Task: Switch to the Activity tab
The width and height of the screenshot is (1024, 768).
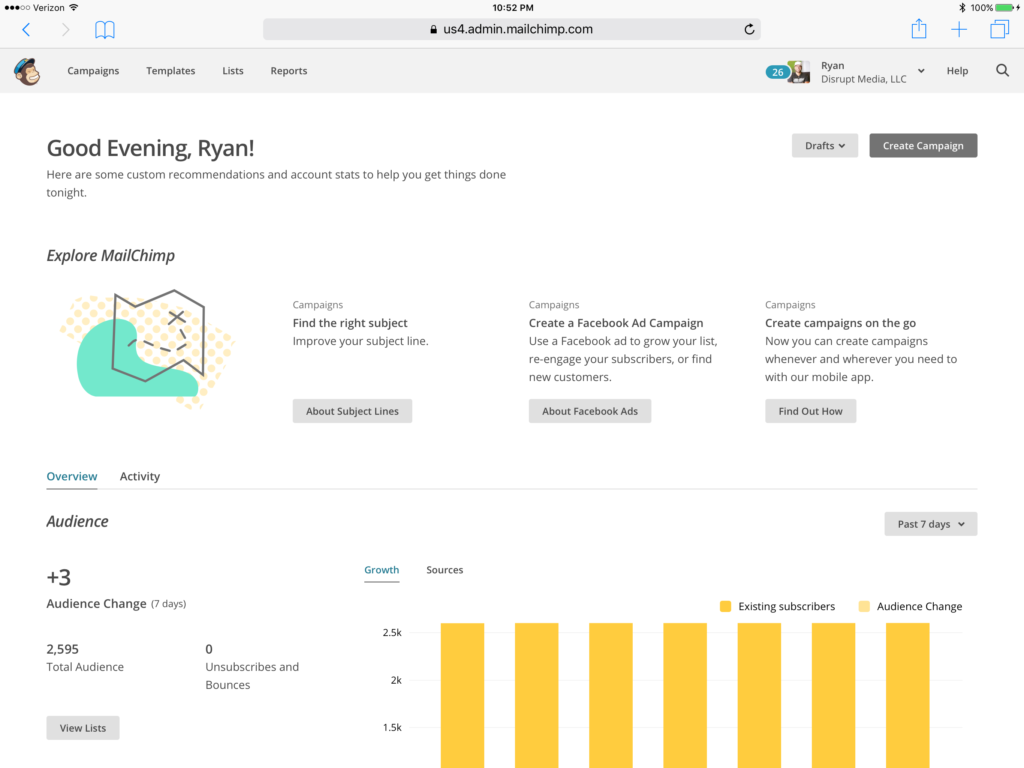Action: tap(140, 476)
